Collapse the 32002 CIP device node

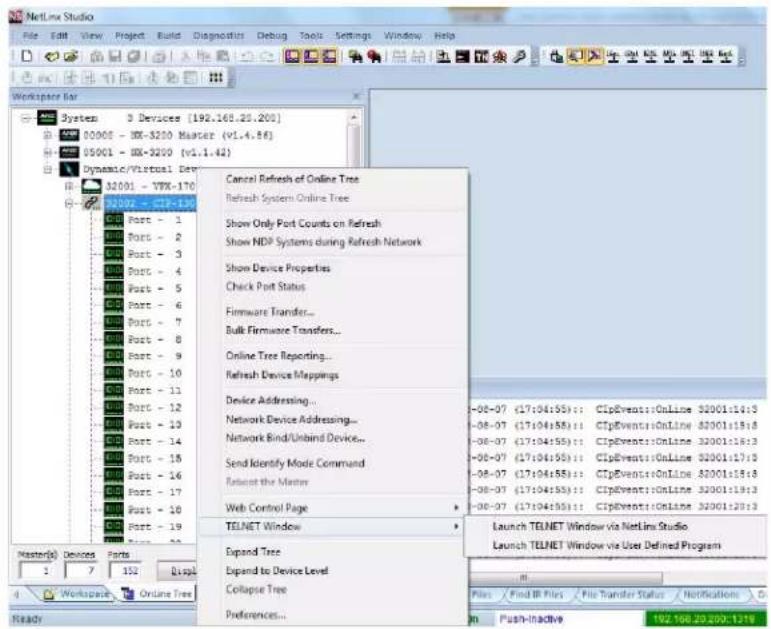70,203
